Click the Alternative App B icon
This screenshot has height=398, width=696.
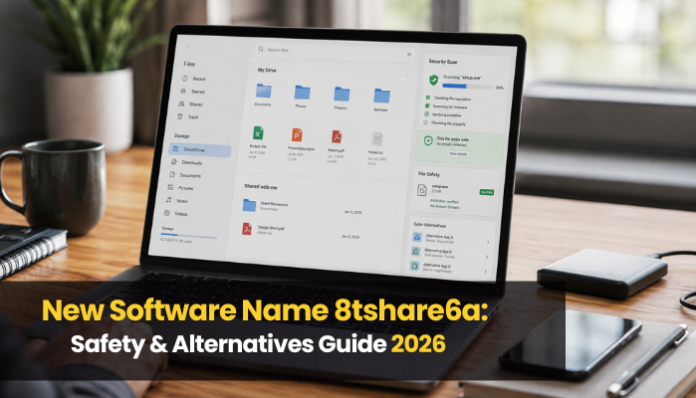(x=415, y=252)
